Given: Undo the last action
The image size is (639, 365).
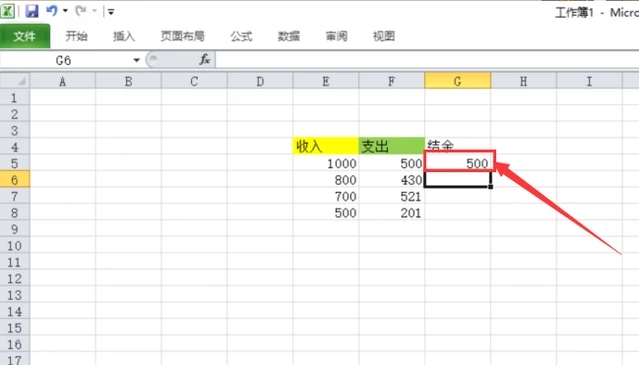Looking at the screenshot, I should pyautogui.click(x=51, y=11).
